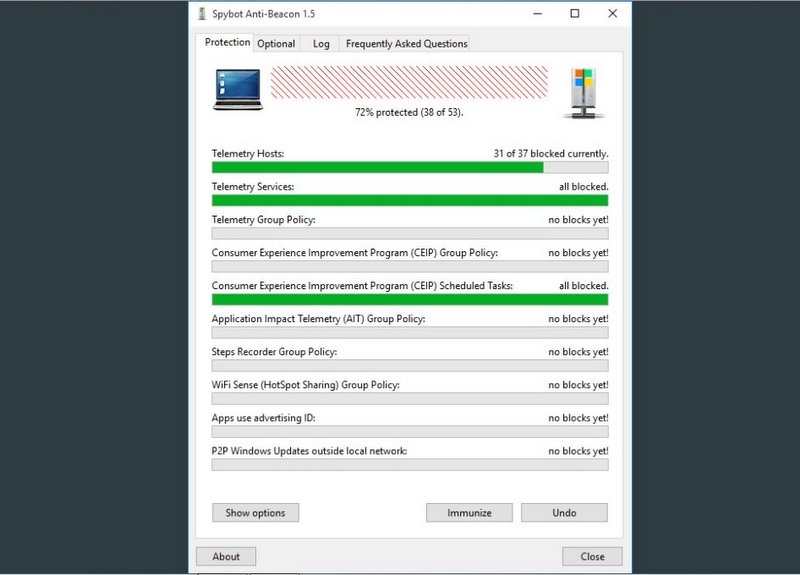Maximize the Spybot Anti-Beacon window
Image resolution: width=800 pixels, height=575 pixels.
coord(575,14)
